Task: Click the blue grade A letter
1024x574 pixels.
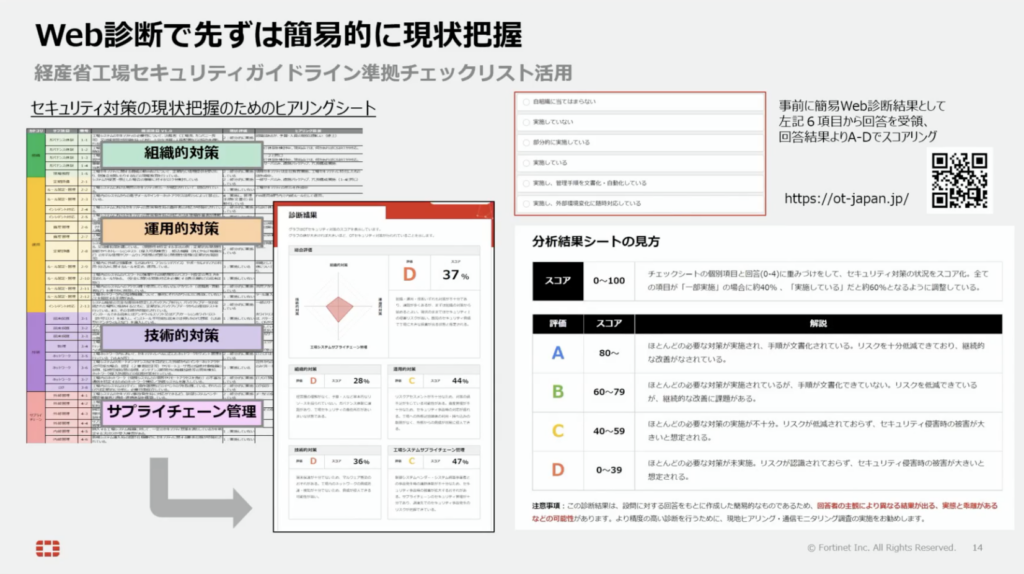Action: 557,352
